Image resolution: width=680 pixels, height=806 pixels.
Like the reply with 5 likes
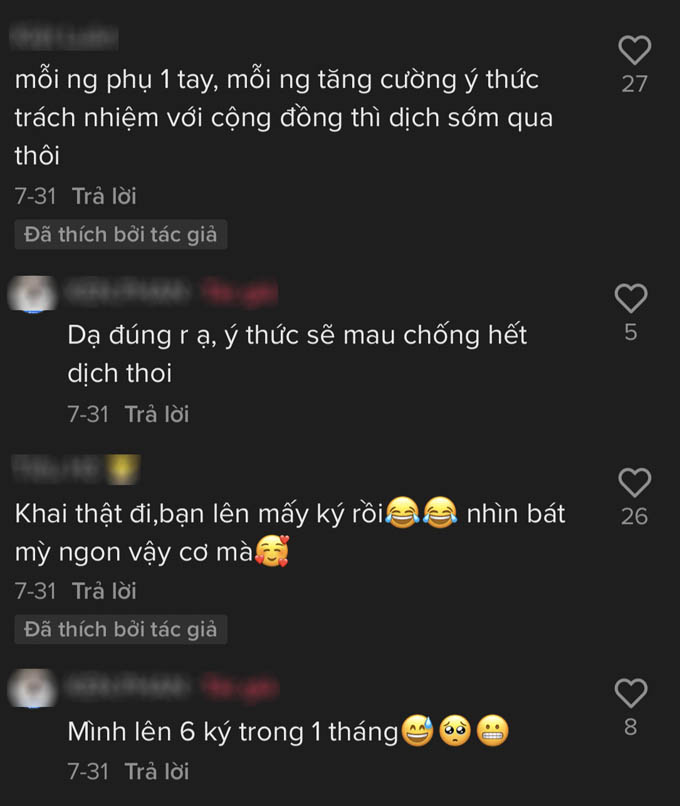point(631,298)
